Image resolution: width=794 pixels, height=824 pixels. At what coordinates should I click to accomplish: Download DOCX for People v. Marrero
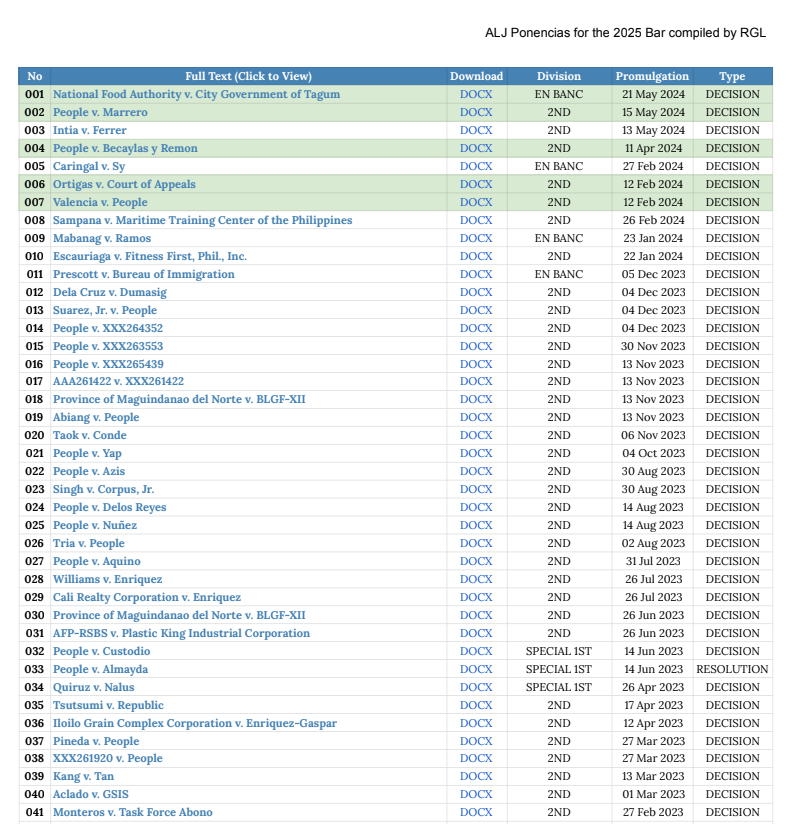(476, 112)
